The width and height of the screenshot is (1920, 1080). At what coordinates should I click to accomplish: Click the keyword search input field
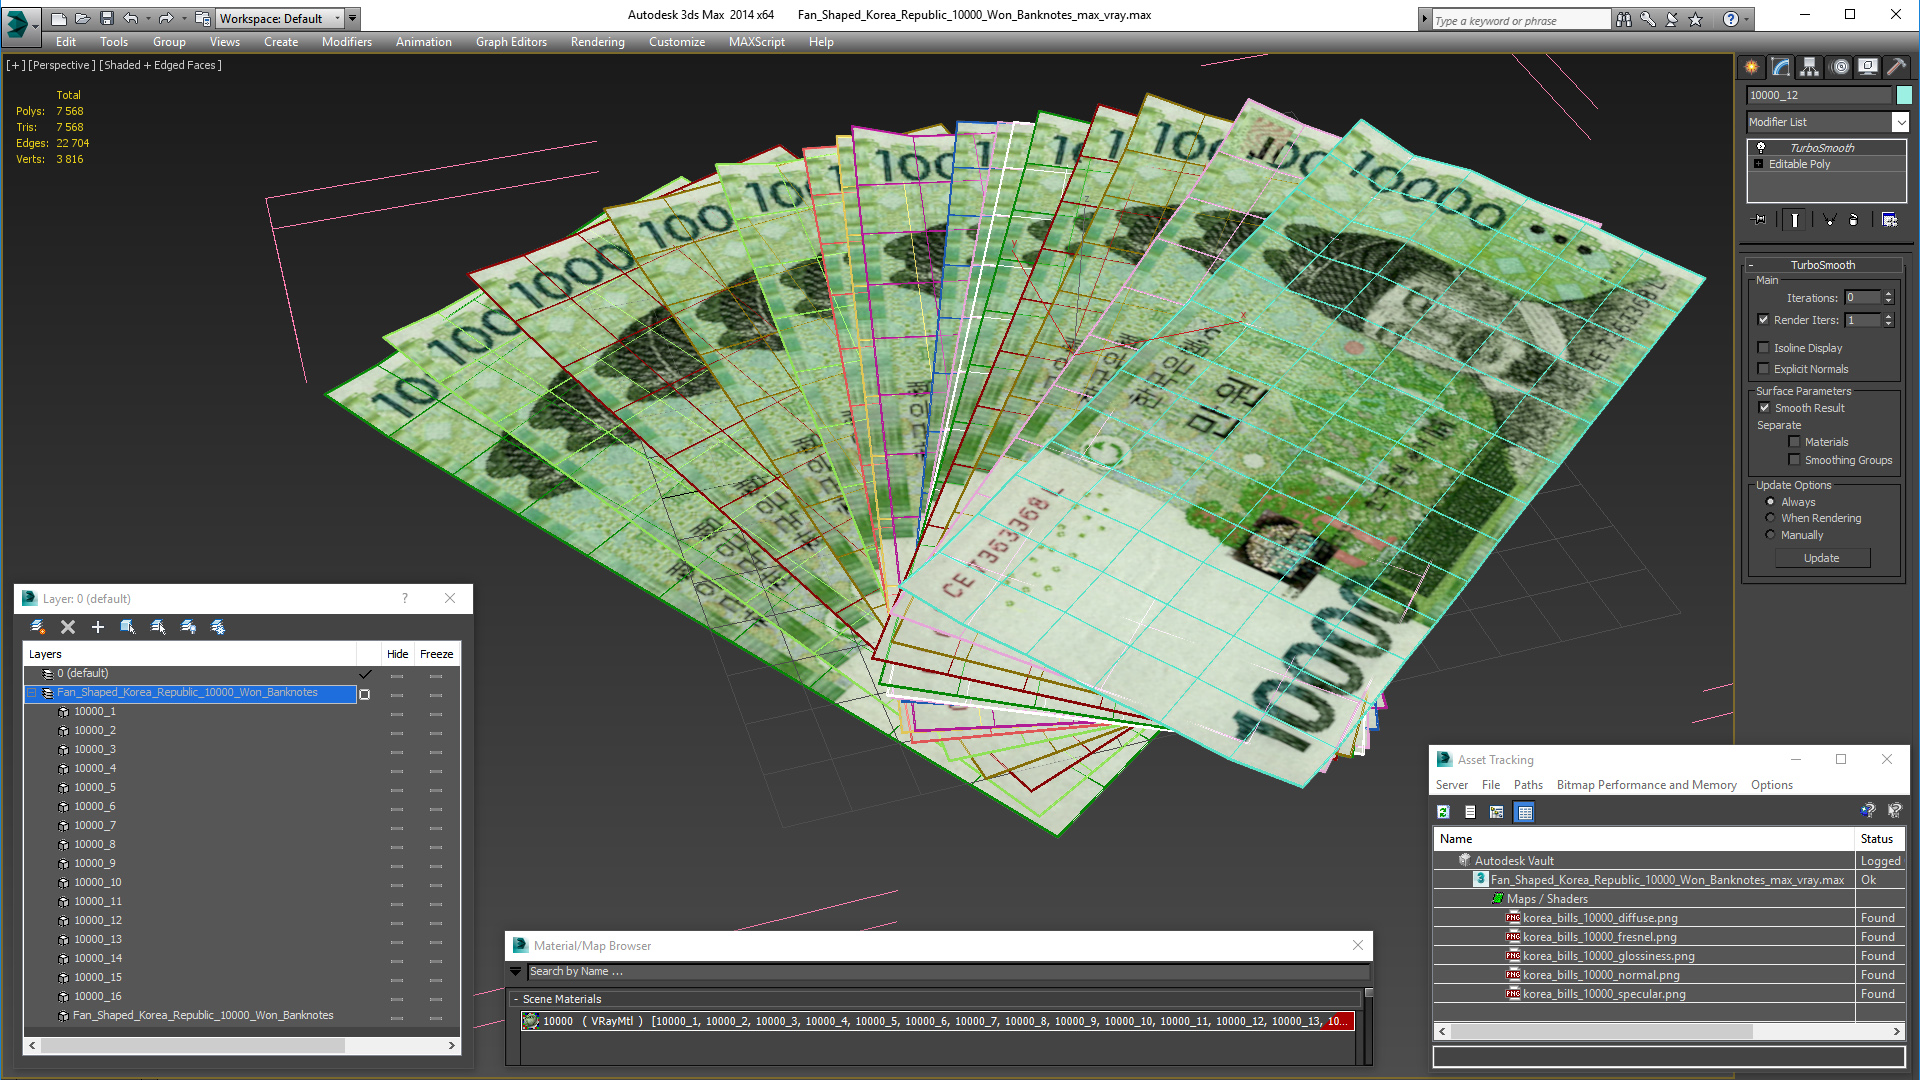(1520, 19)
